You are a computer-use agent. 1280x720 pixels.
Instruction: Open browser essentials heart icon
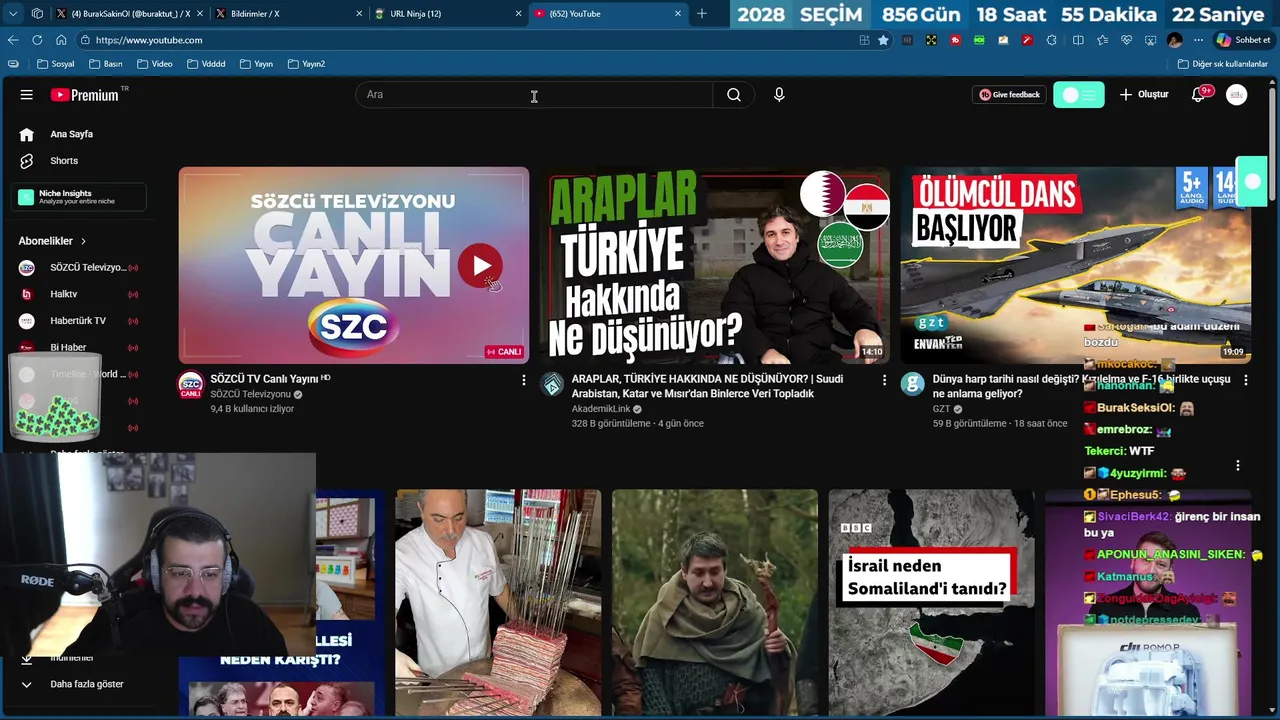pos(1126,40)
